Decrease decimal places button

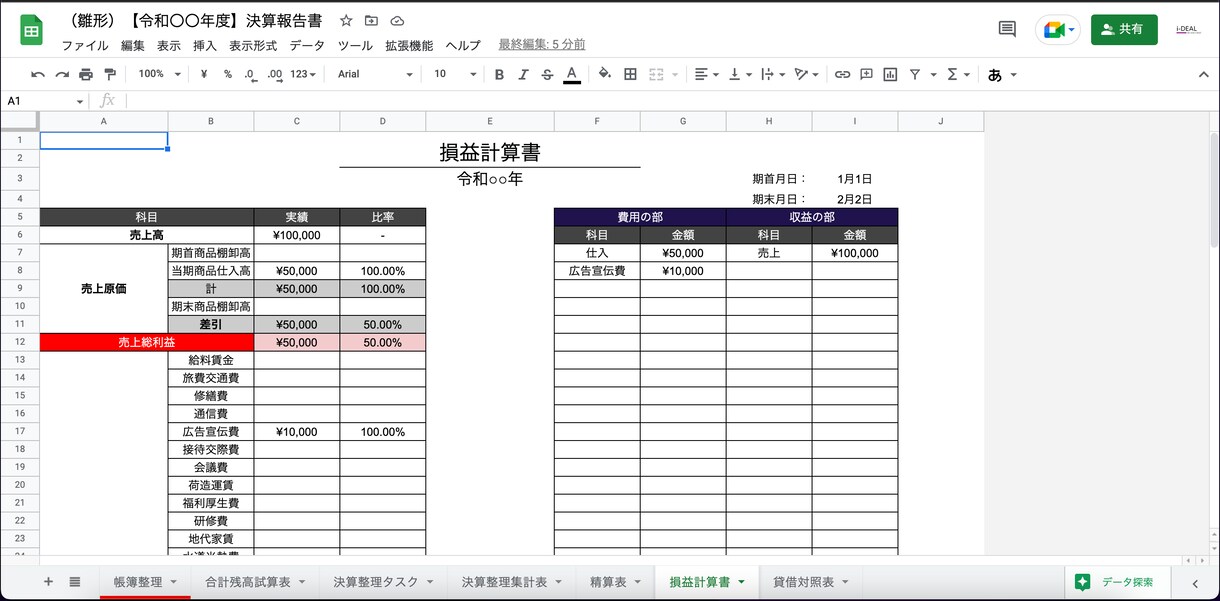pos(250,74)
